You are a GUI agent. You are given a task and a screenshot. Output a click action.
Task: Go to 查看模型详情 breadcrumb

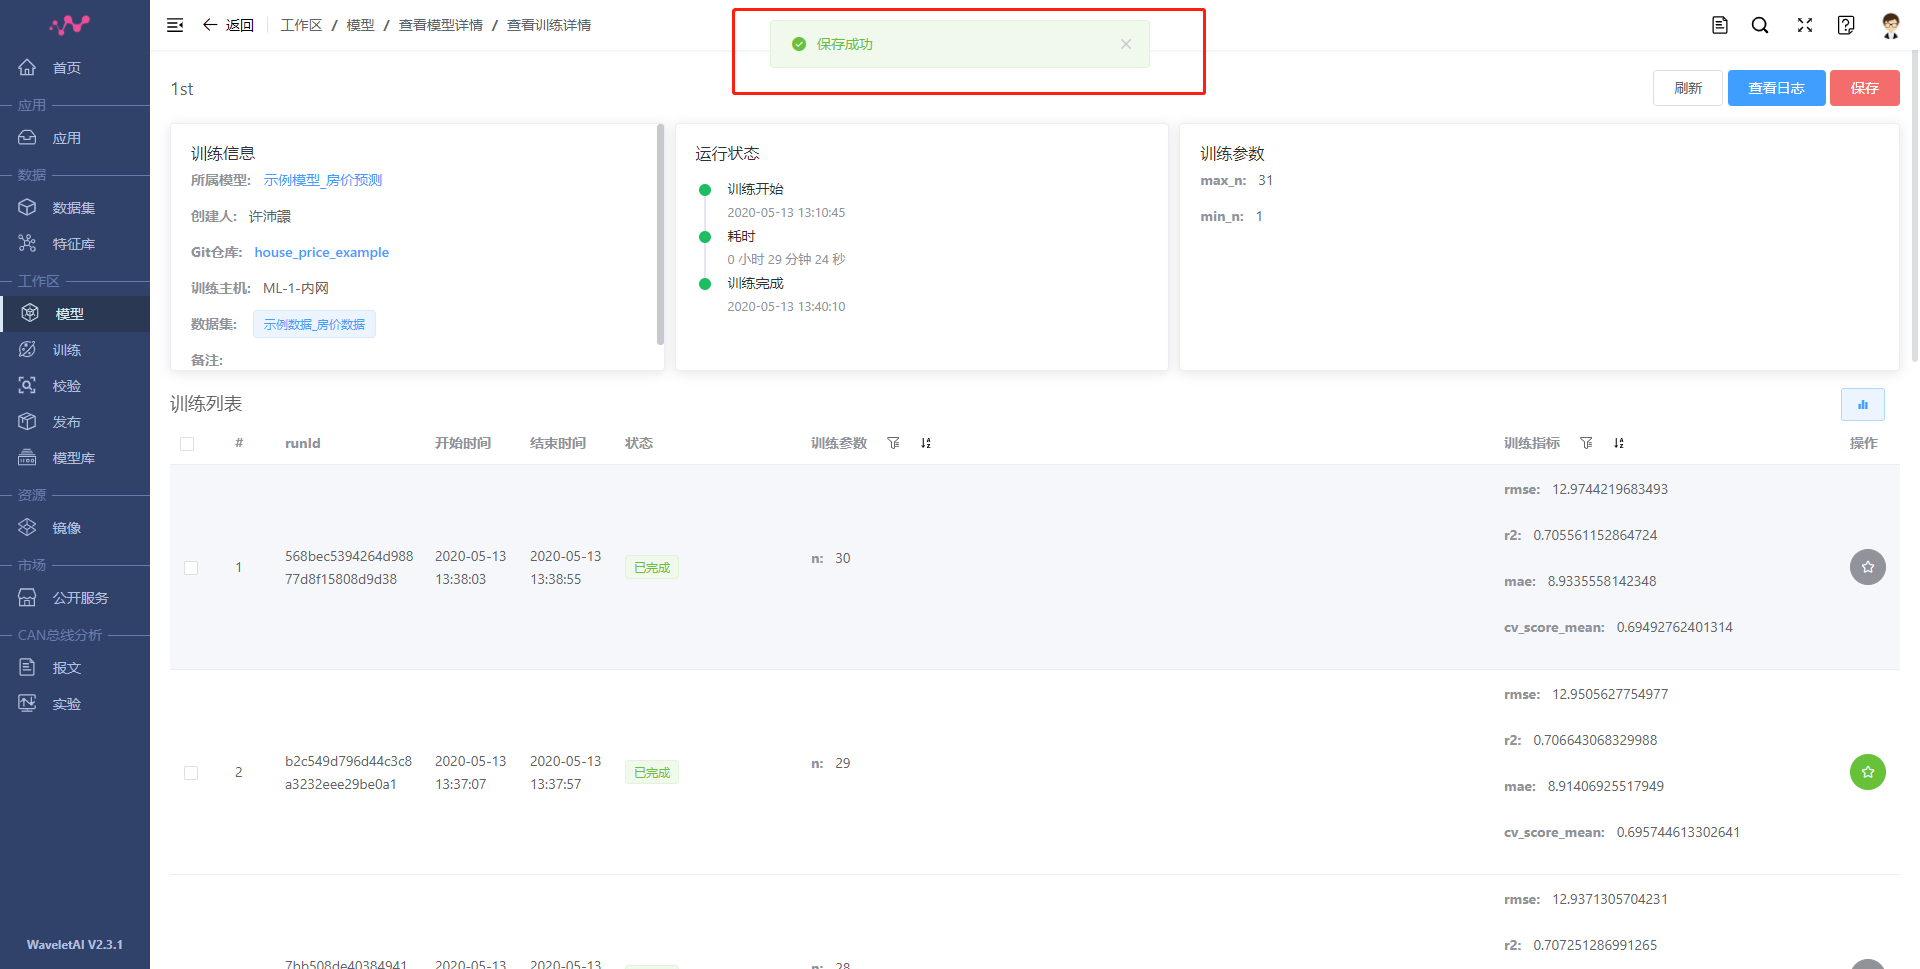point(440,25)
